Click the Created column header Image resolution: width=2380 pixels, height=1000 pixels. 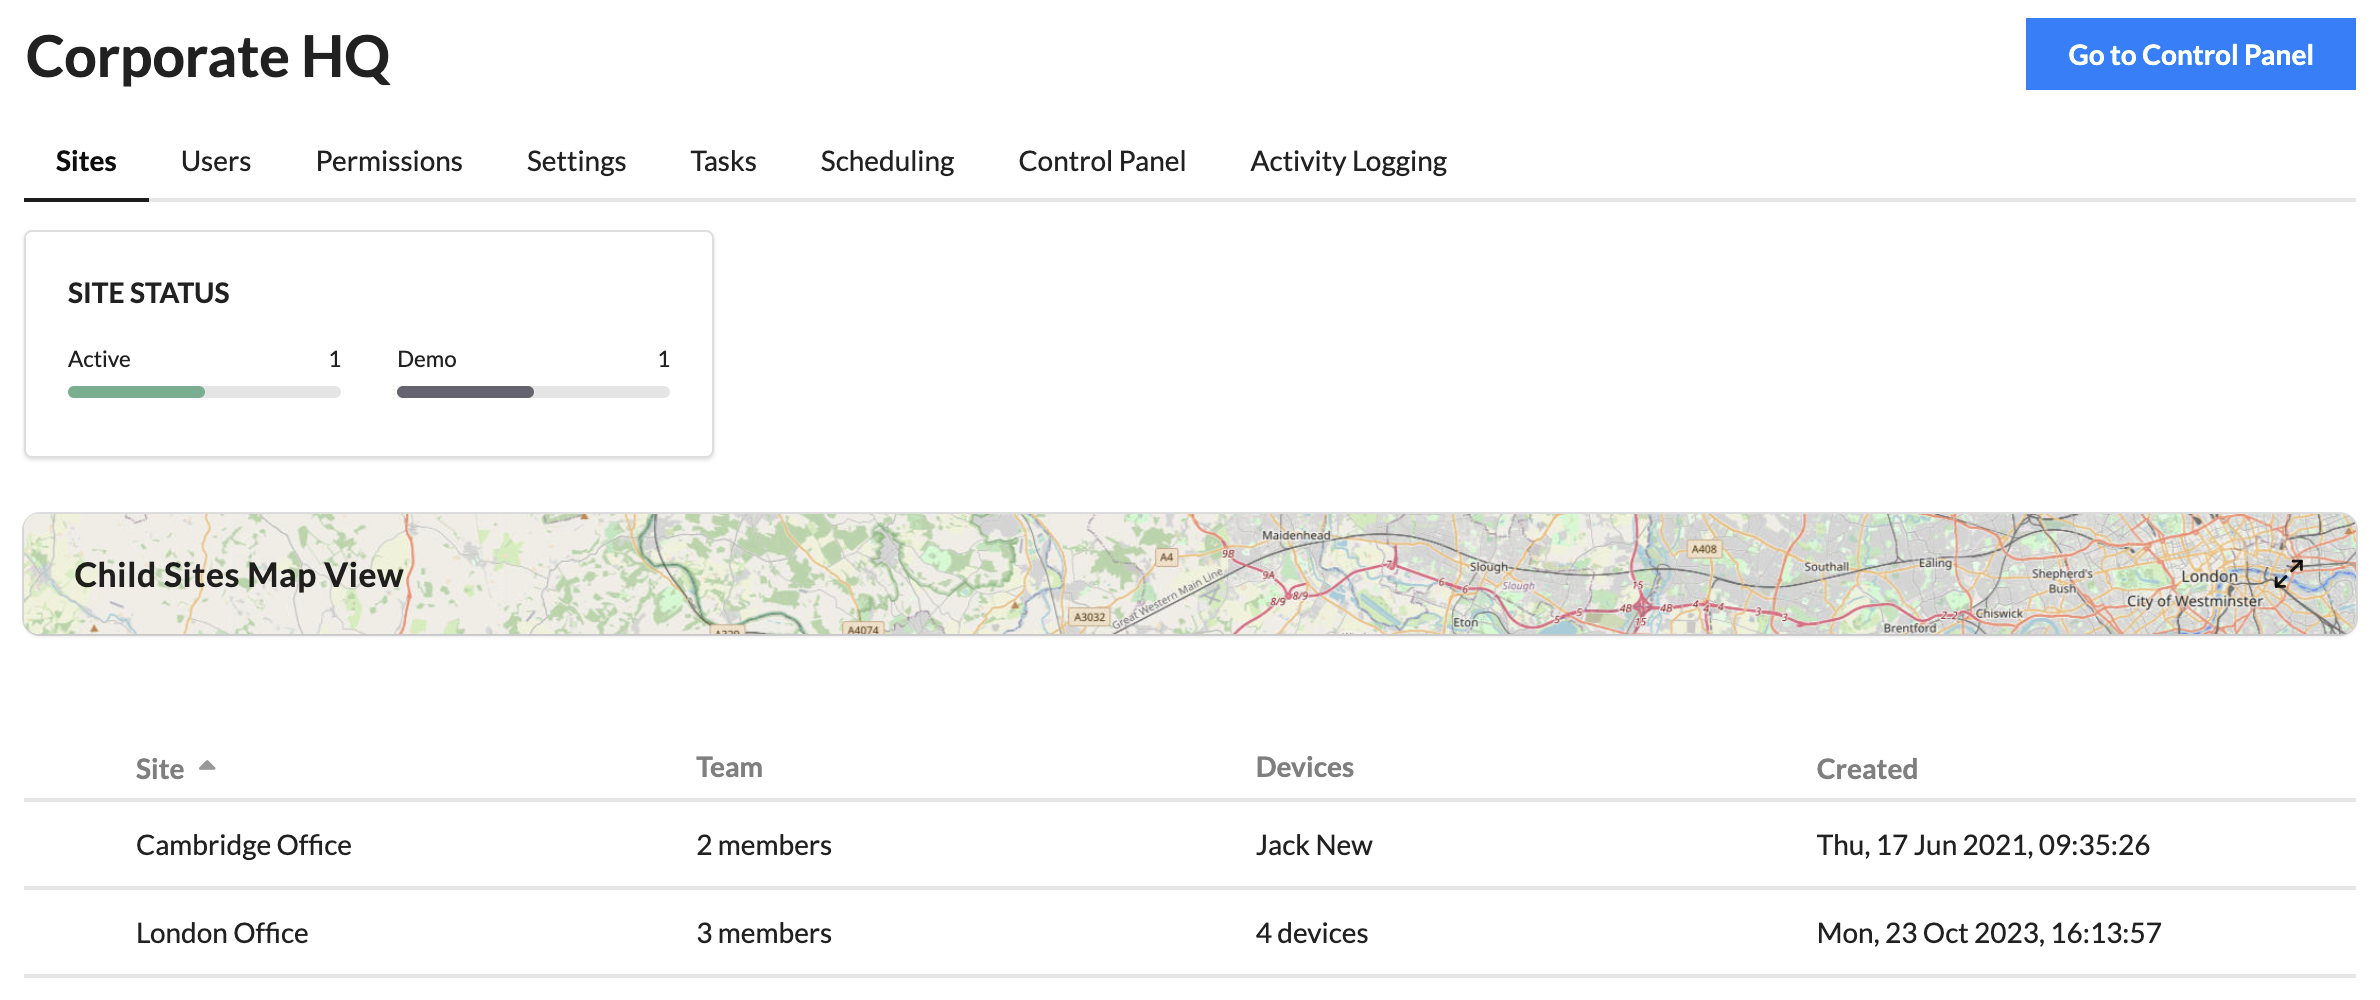coord(1867,768)
